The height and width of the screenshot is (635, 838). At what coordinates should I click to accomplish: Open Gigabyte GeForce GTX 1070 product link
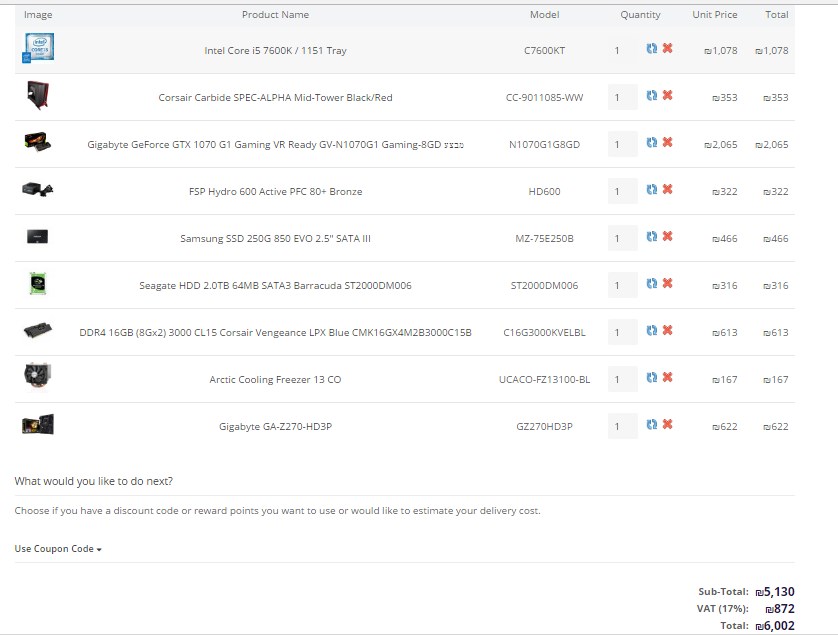coord(275,145)
